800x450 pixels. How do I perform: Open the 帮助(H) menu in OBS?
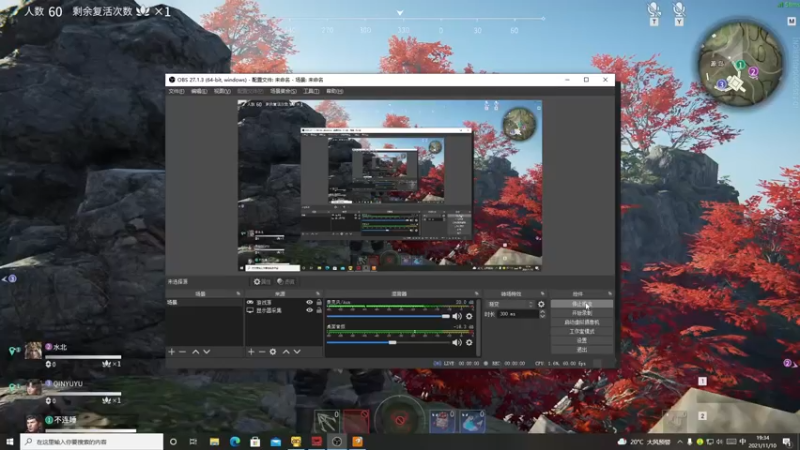pos(335,91)
